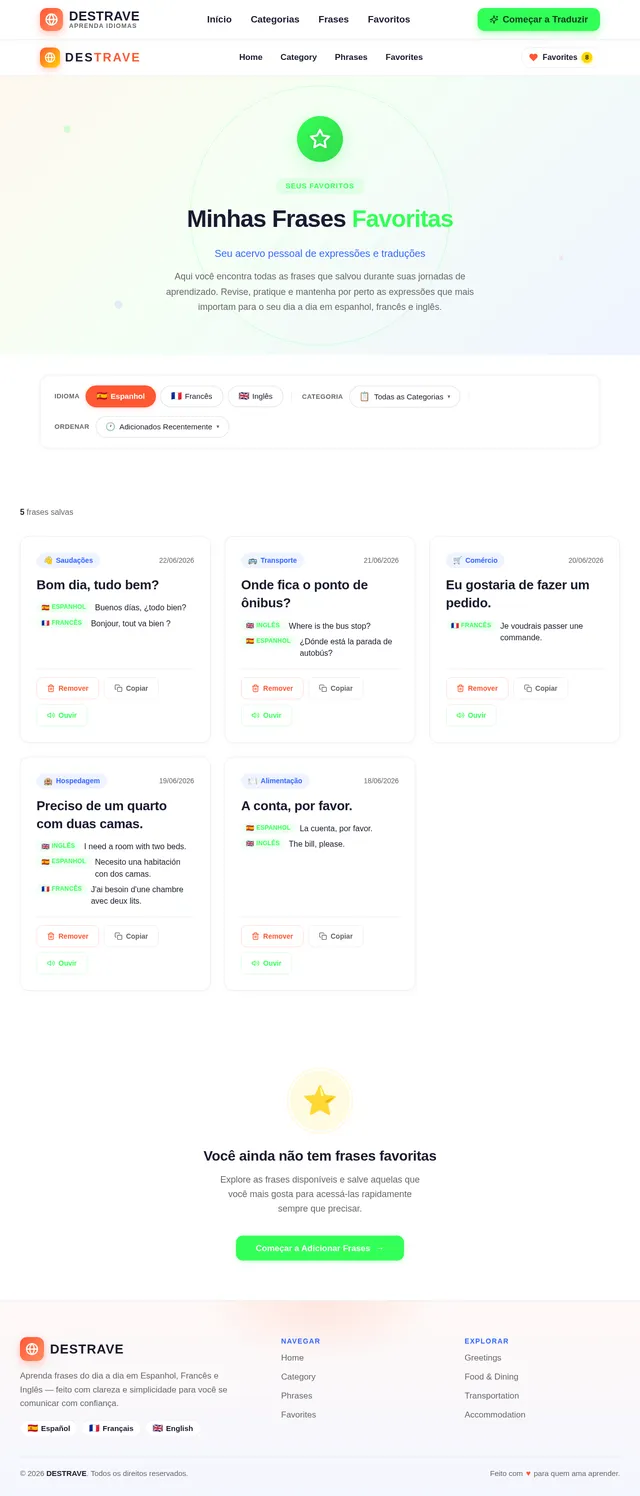Remove the 'Bom dia, tudo bem?' phrase

pos(68,688)
